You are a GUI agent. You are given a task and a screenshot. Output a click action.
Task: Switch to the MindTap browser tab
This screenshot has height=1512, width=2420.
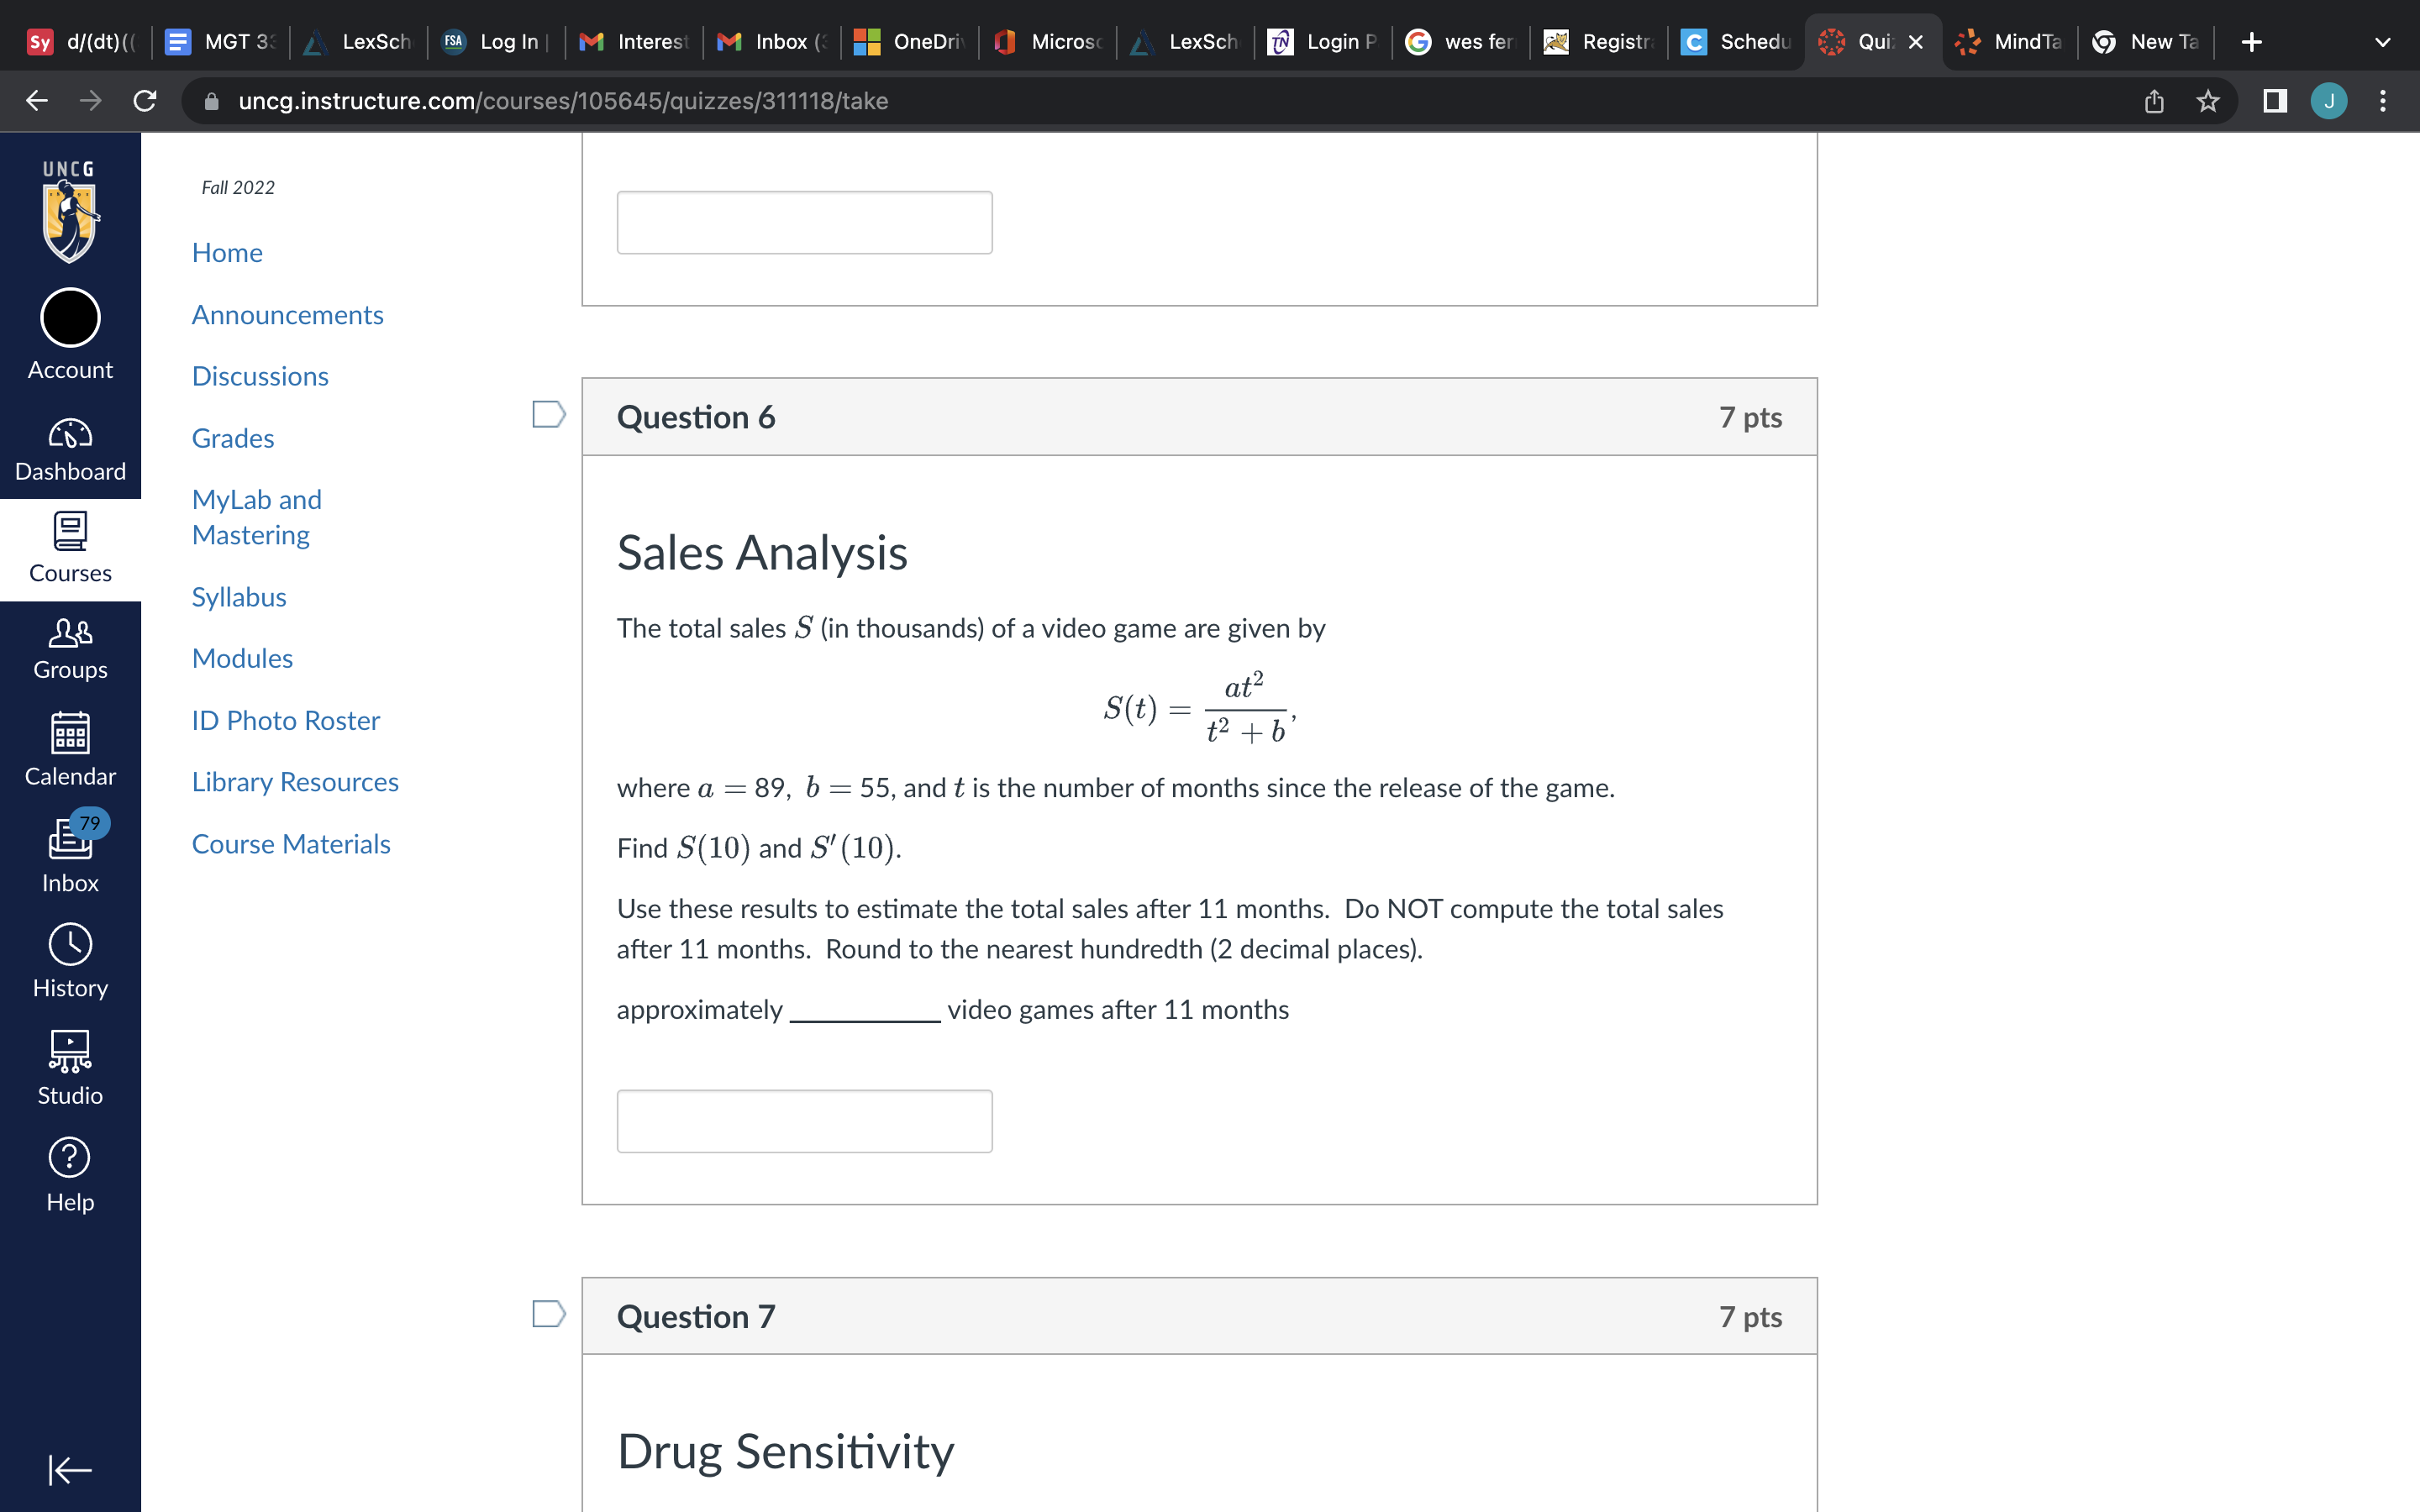pos(2008,42)
